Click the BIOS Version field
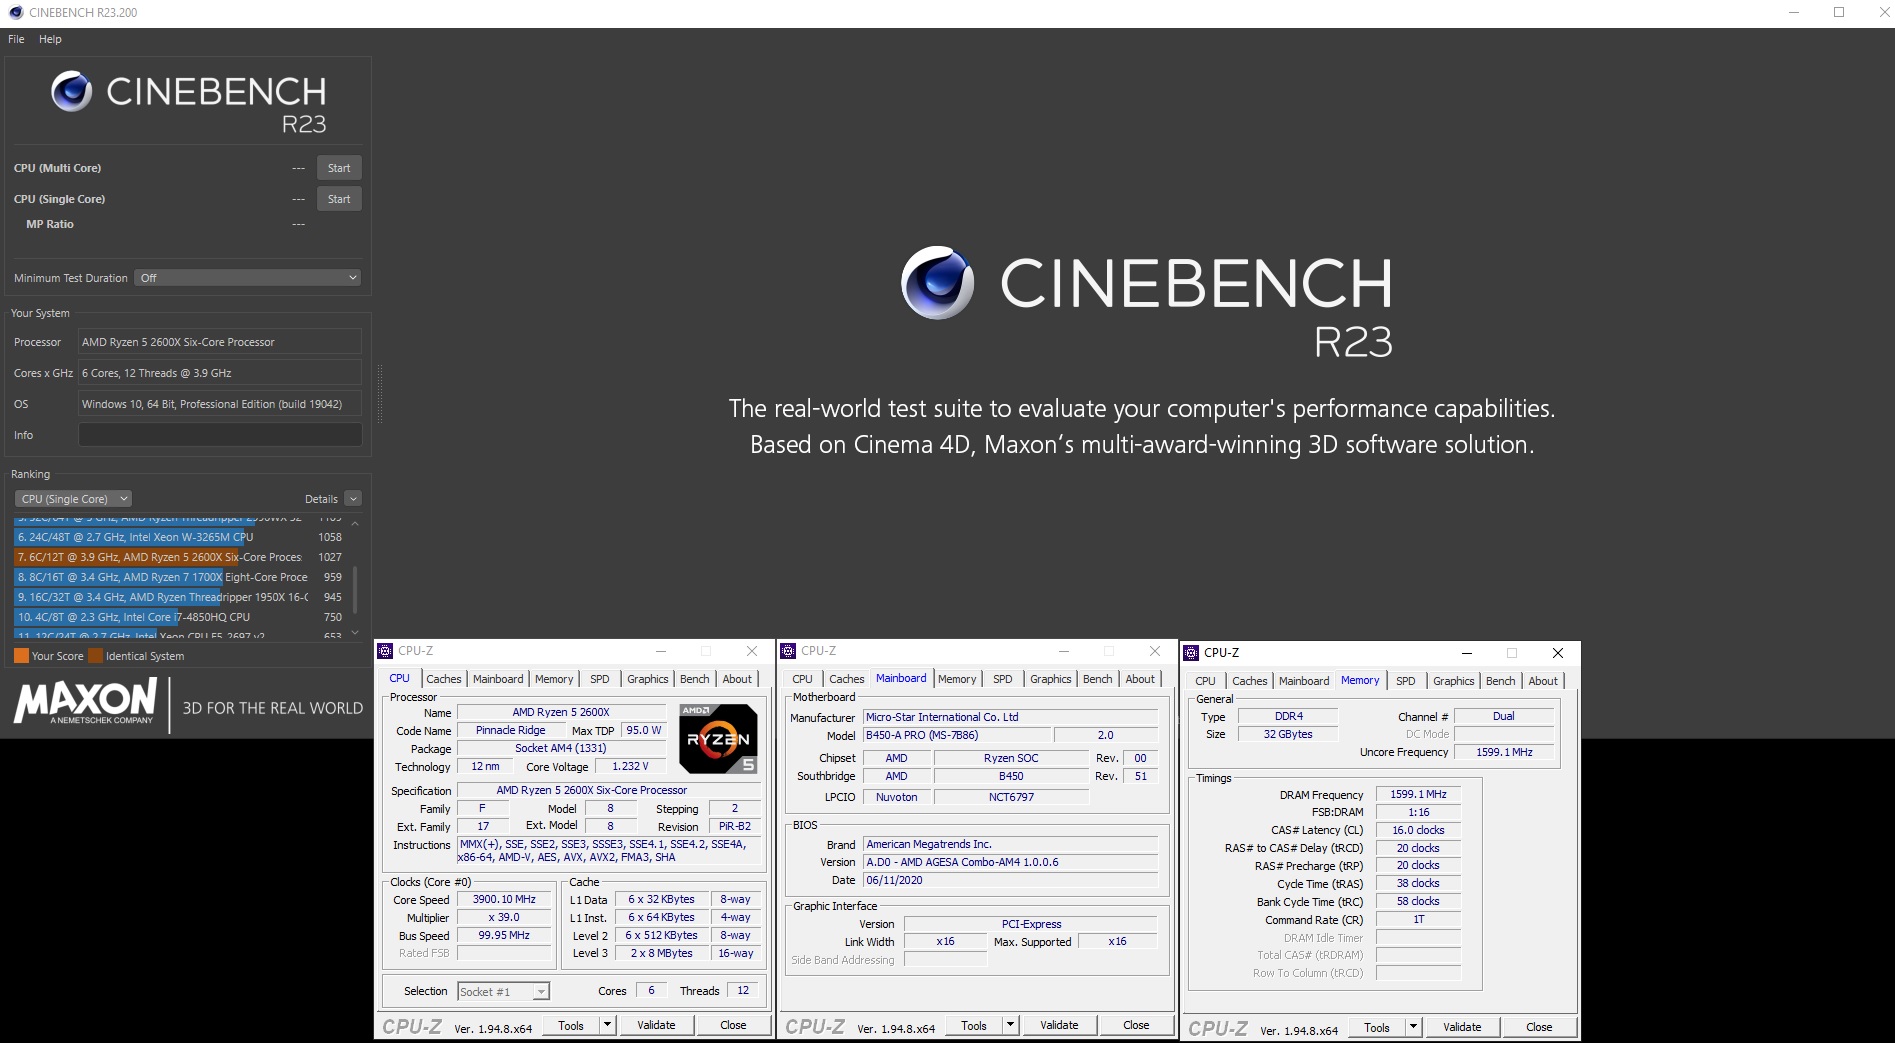 click(x=1011, y=862)
